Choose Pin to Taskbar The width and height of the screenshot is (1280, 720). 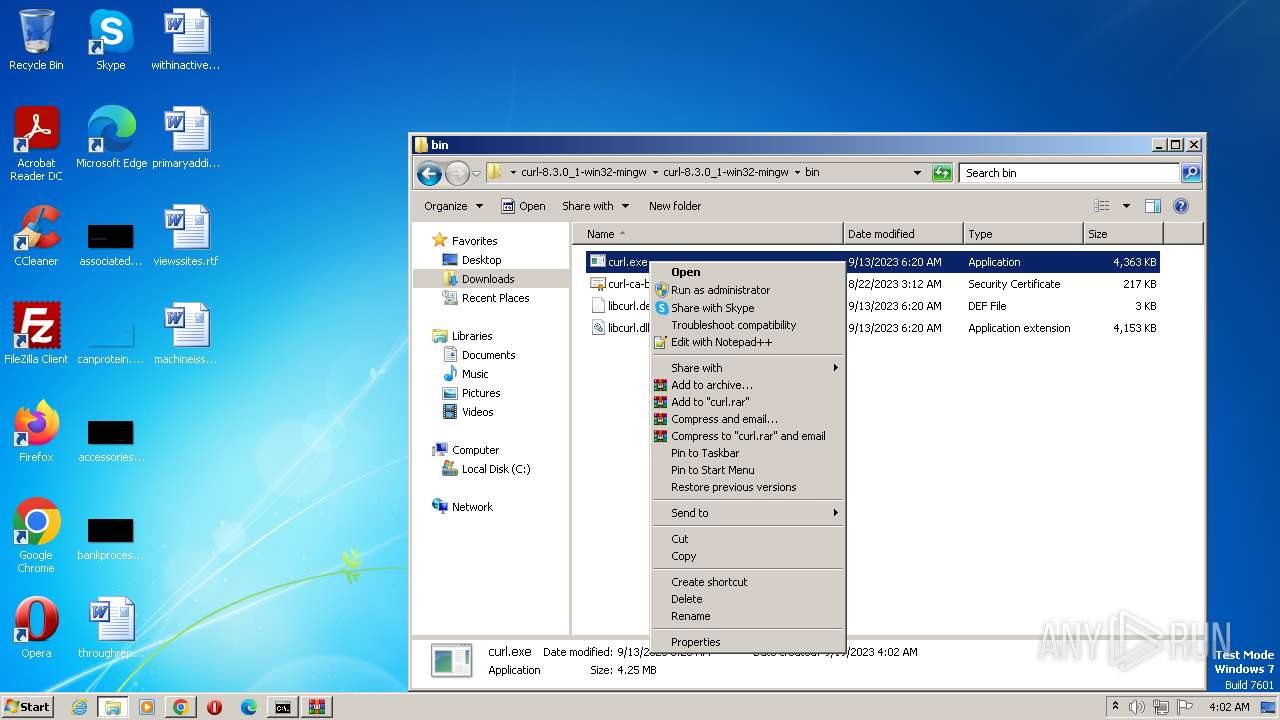(746, 453)
